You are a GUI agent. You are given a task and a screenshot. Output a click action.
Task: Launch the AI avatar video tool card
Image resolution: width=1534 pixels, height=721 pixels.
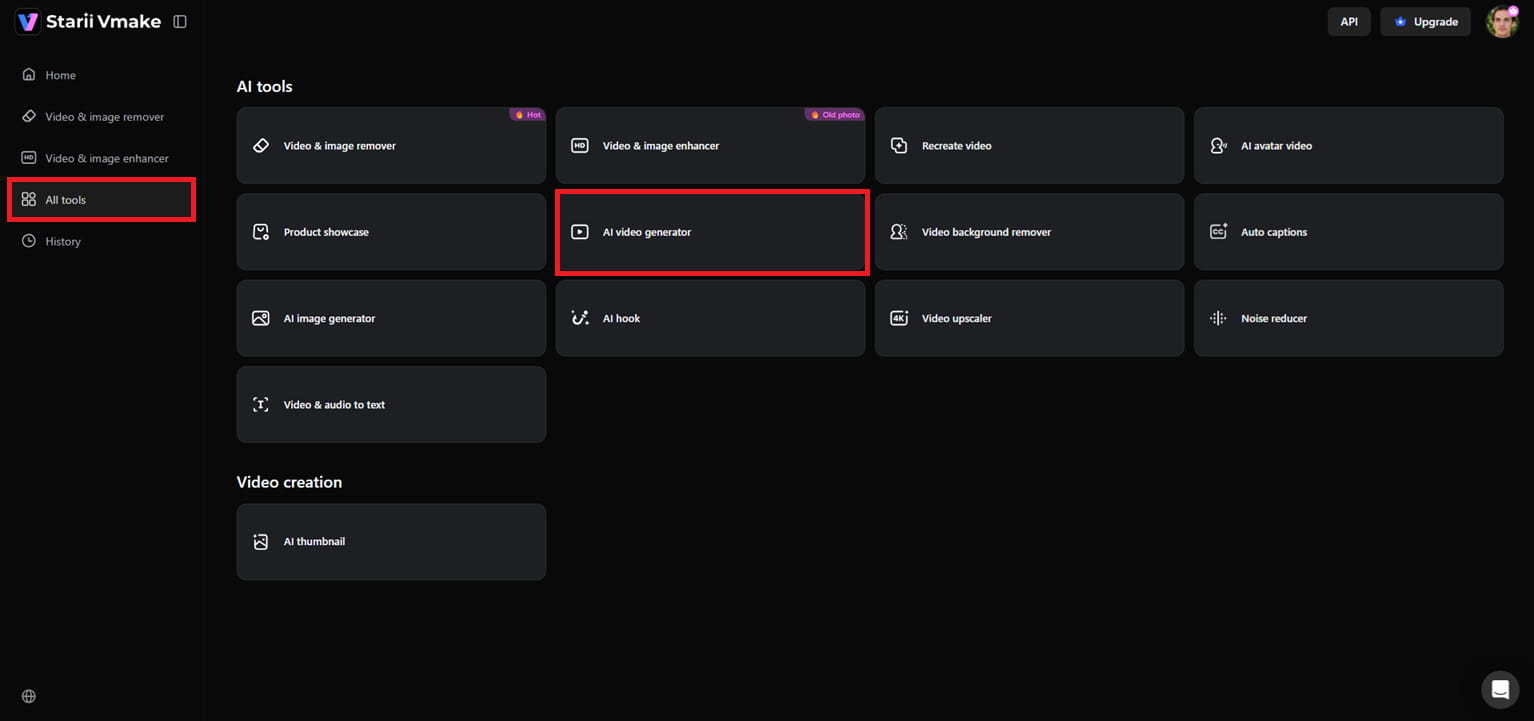tap(1348, 145)
